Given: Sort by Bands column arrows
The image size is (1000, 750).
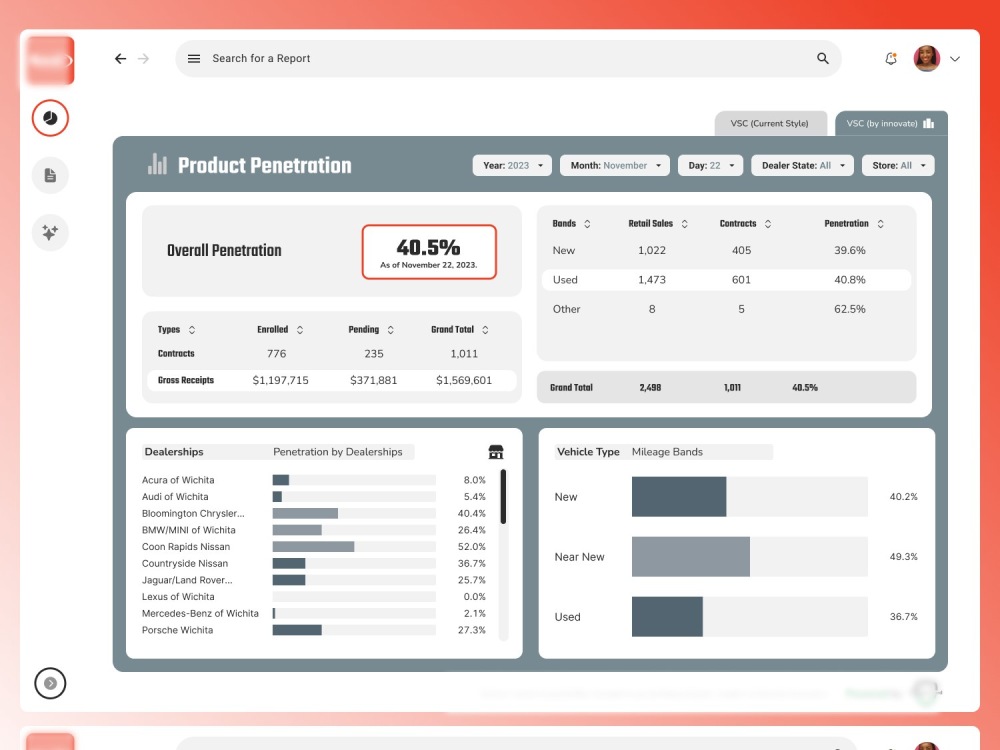Looking at the screenshot, I should [587, 224].
